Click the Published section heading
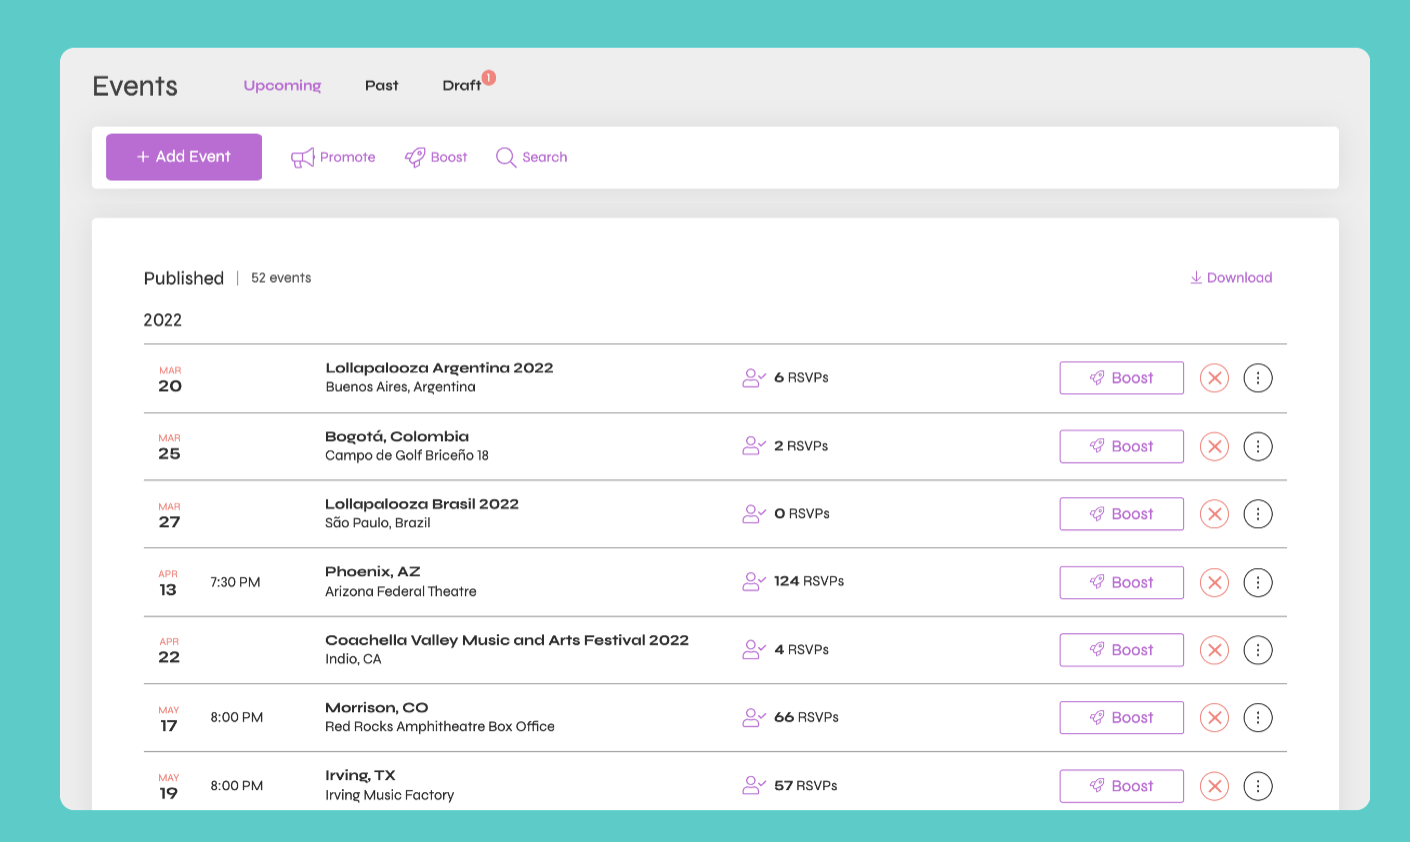Image resolution: width=1410 pixels, height=842 pixels. (184, 278)
